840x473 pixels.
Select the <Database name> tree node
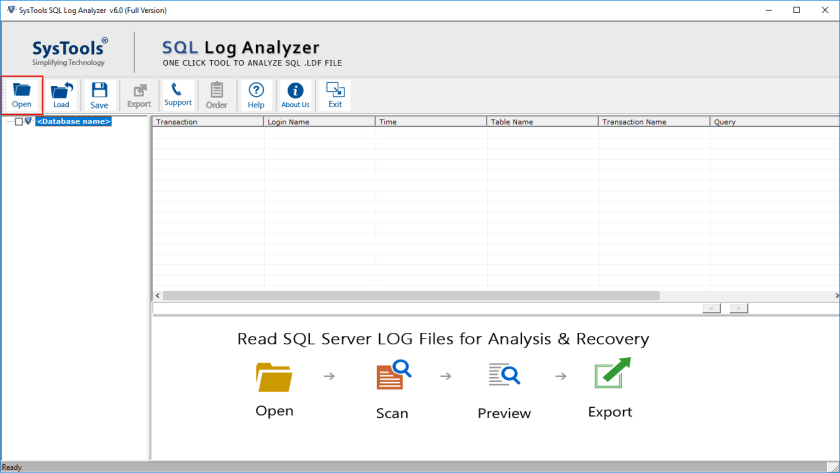pyautogui.click(x=73, y=122)
